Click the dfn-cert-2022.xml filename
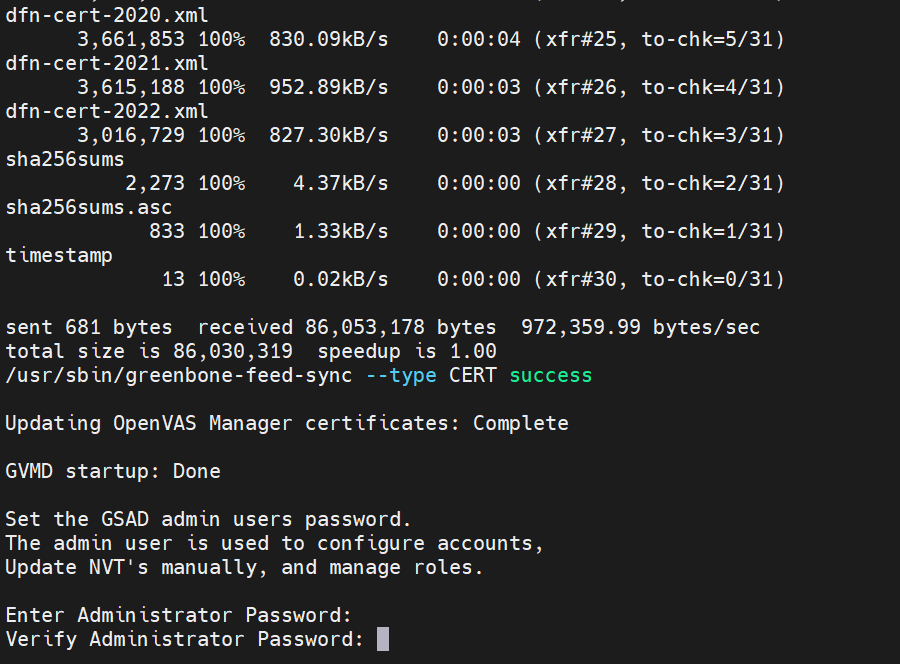 point(107,111)
